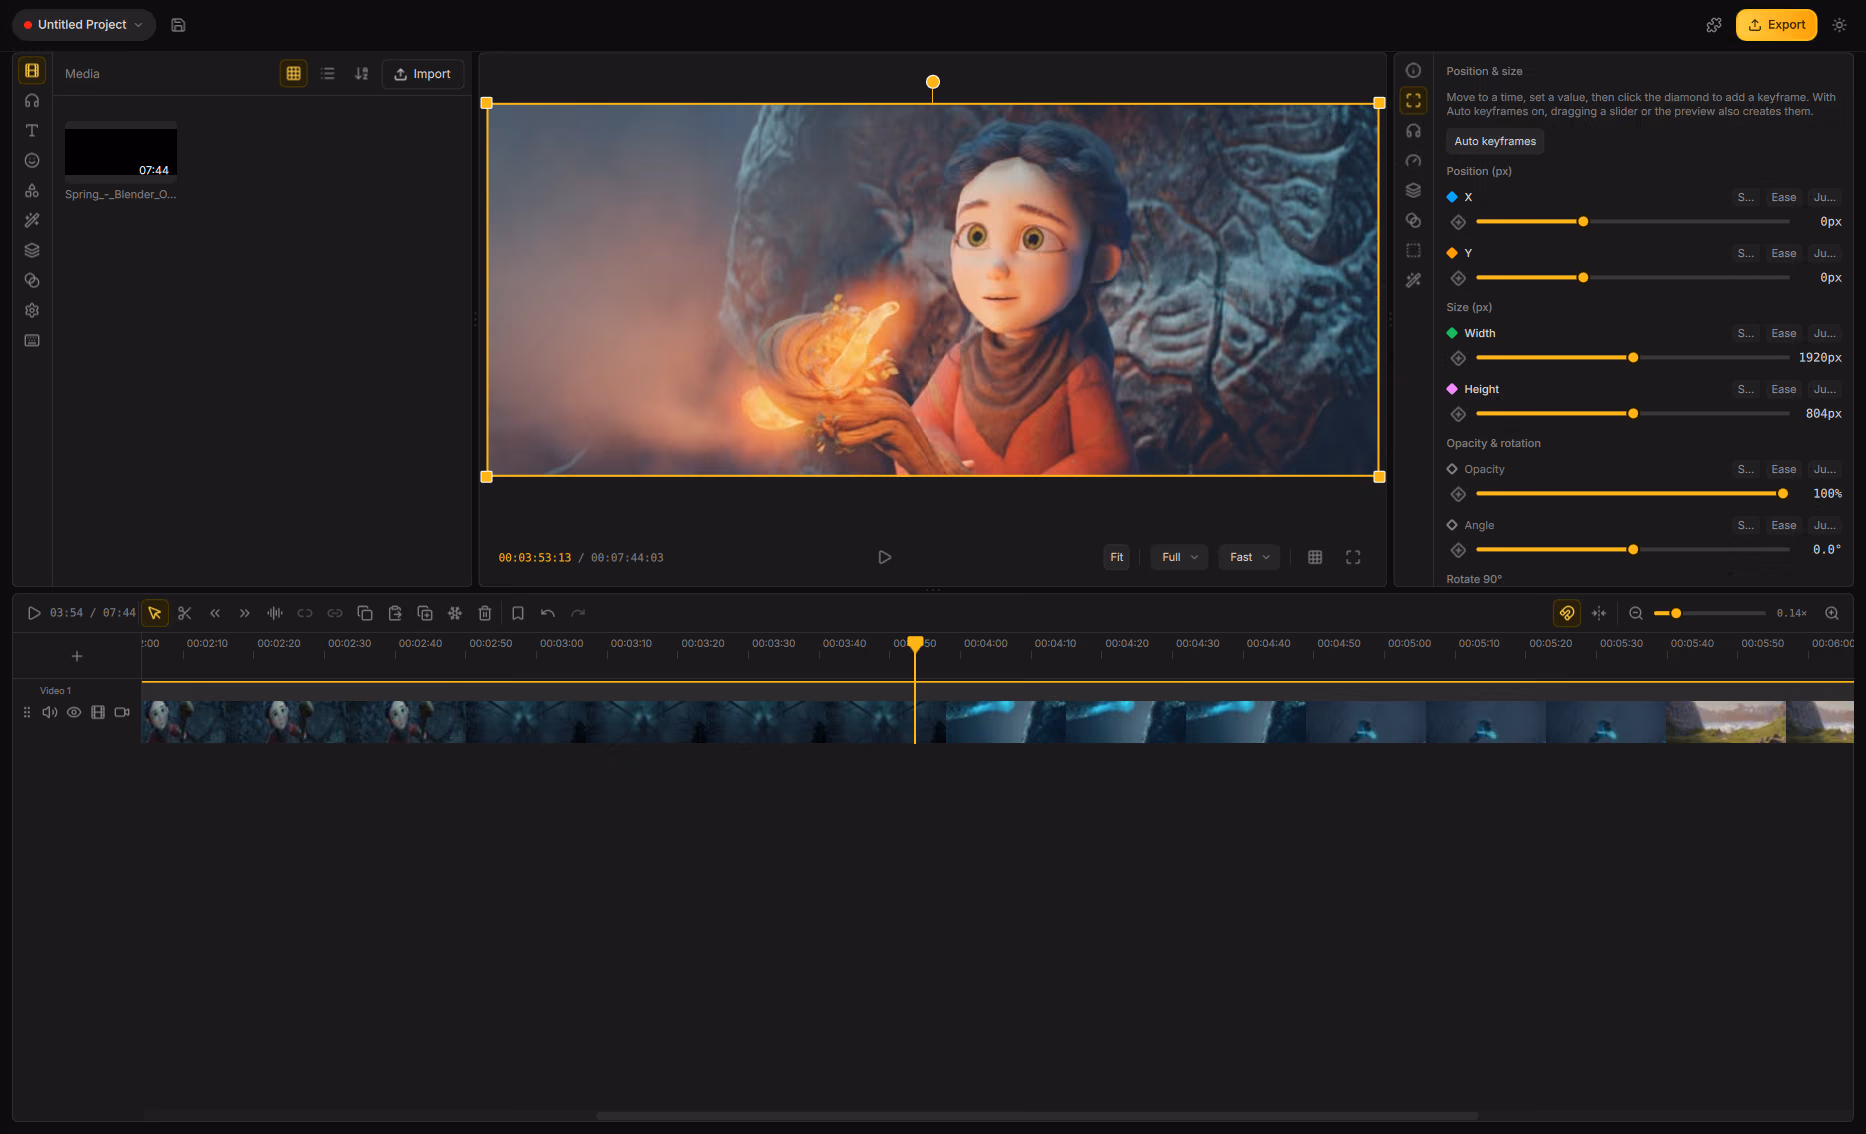Open the gear settings panel in the left sidebar
Image resolution: width=1866 pixels, height=1134 pixels.
(x=32, y=311)
